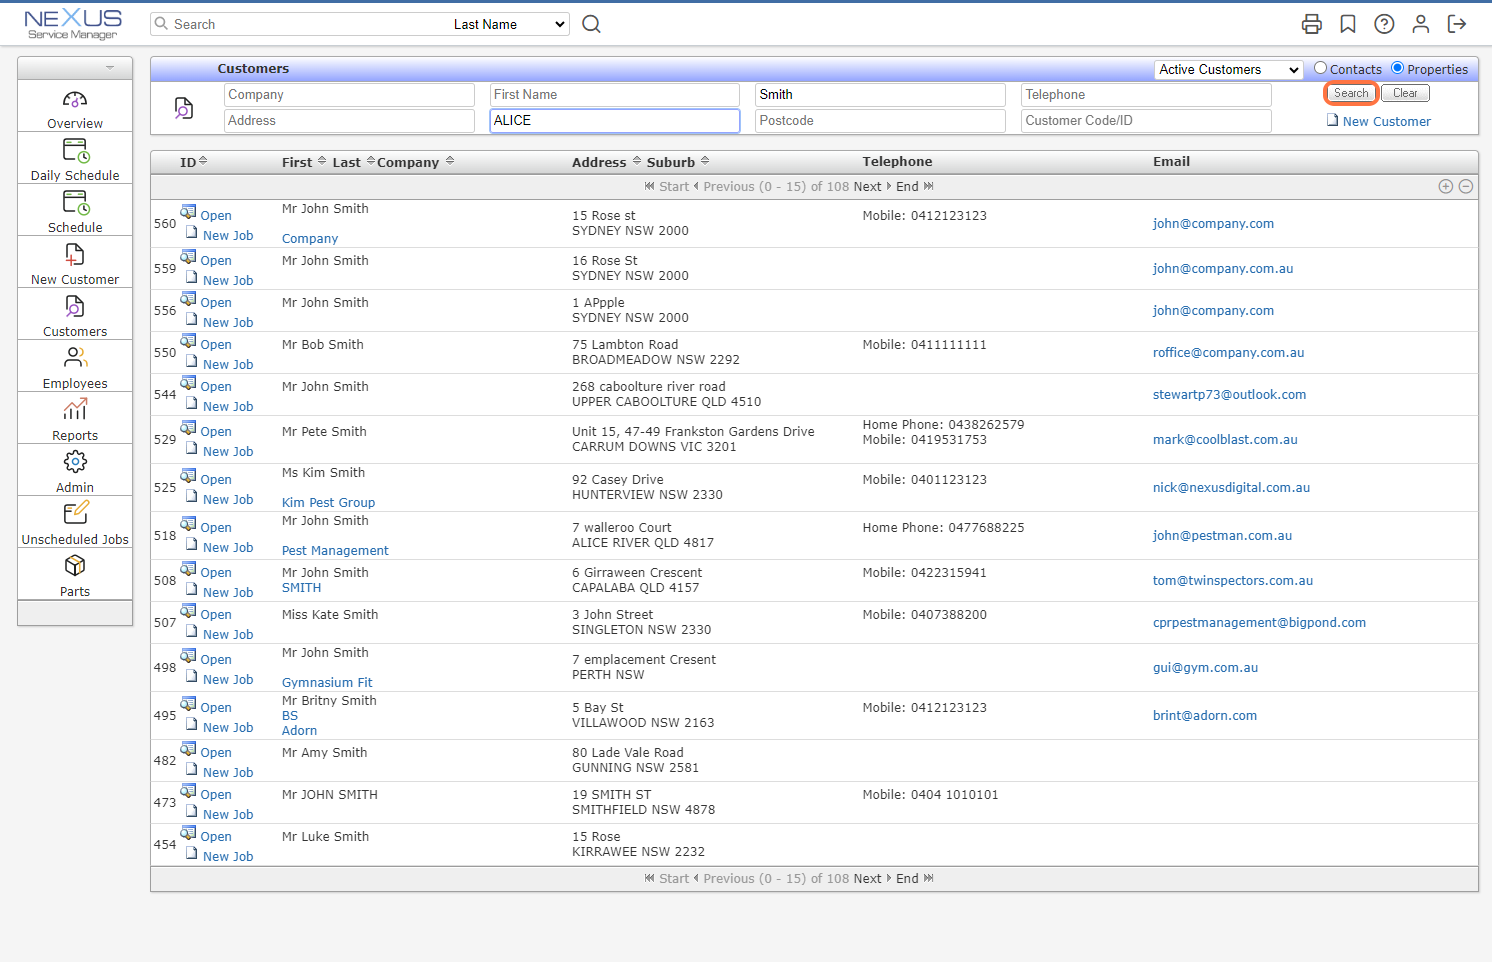Open the Overview section
Viewport: 1492px width, 962px height.
[74, 106]
